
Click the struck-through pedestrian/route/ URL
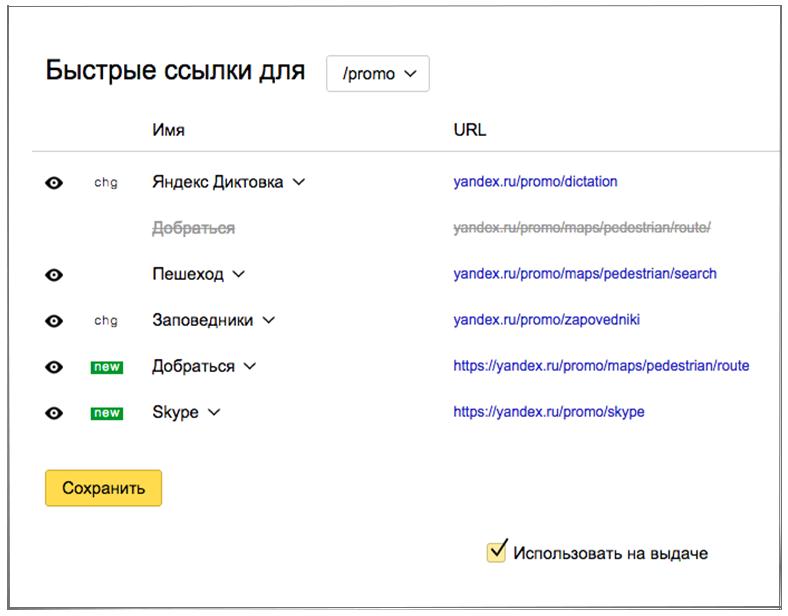(x=582, y=228)
